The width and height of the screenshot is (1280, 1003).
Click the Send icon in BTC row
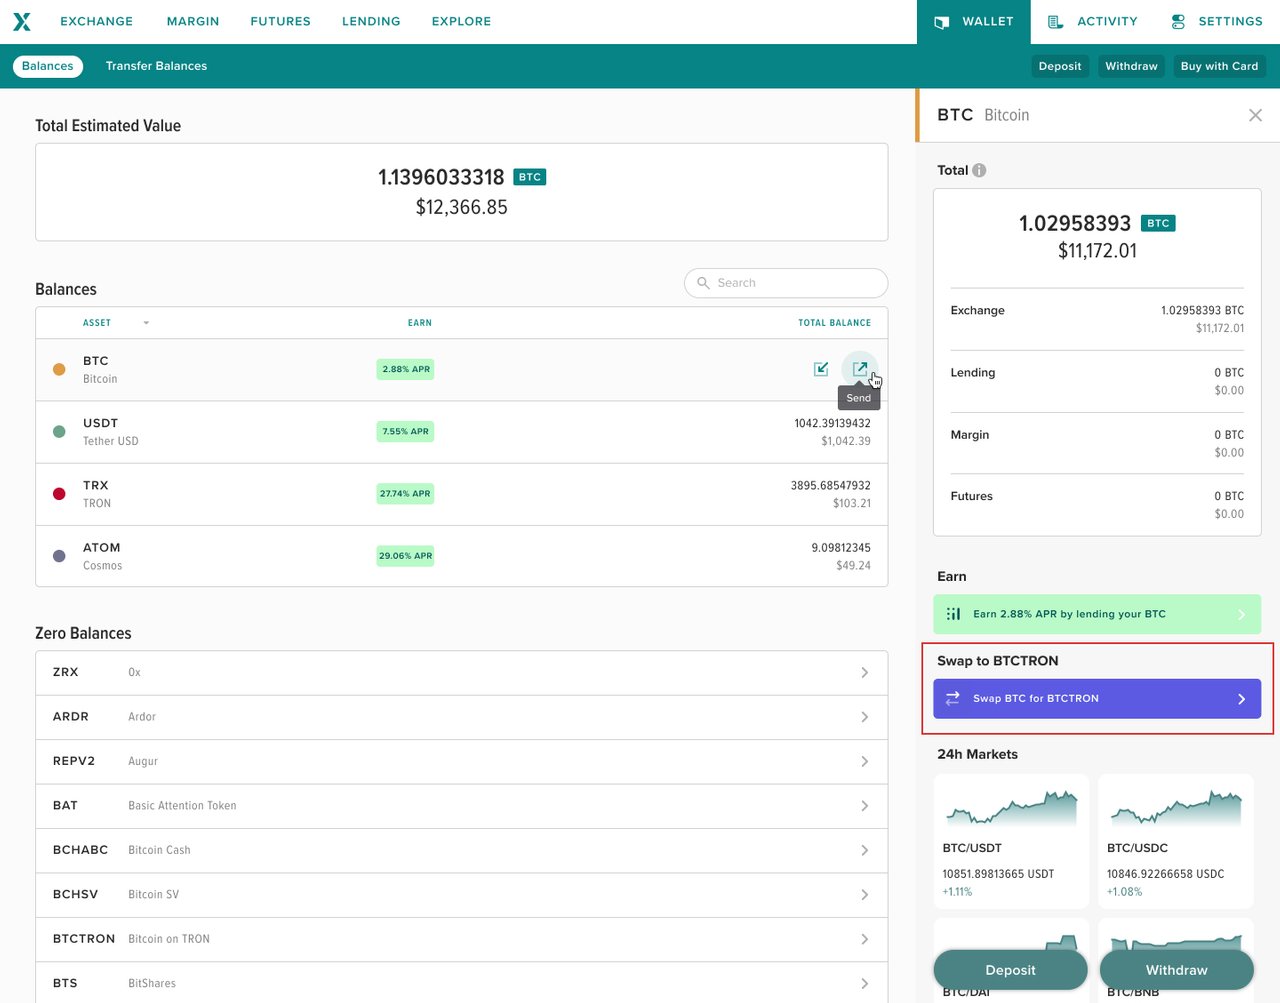860,369
